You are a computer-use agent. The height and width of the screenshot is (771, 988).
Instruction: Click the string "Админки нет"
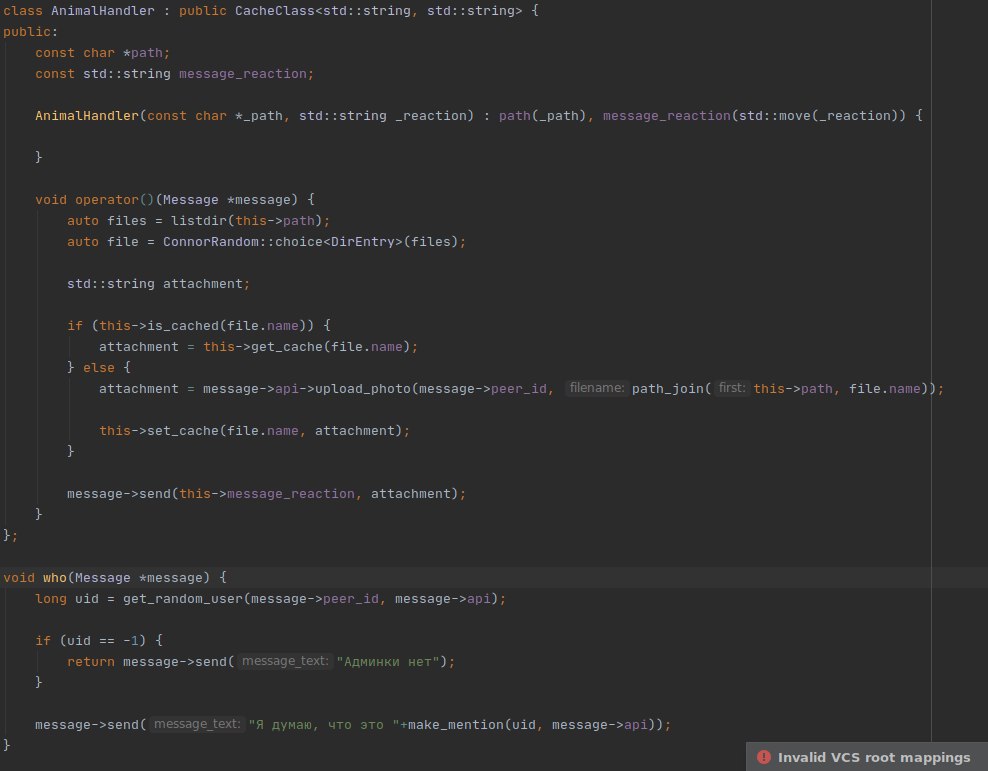[x=388, y=662]
